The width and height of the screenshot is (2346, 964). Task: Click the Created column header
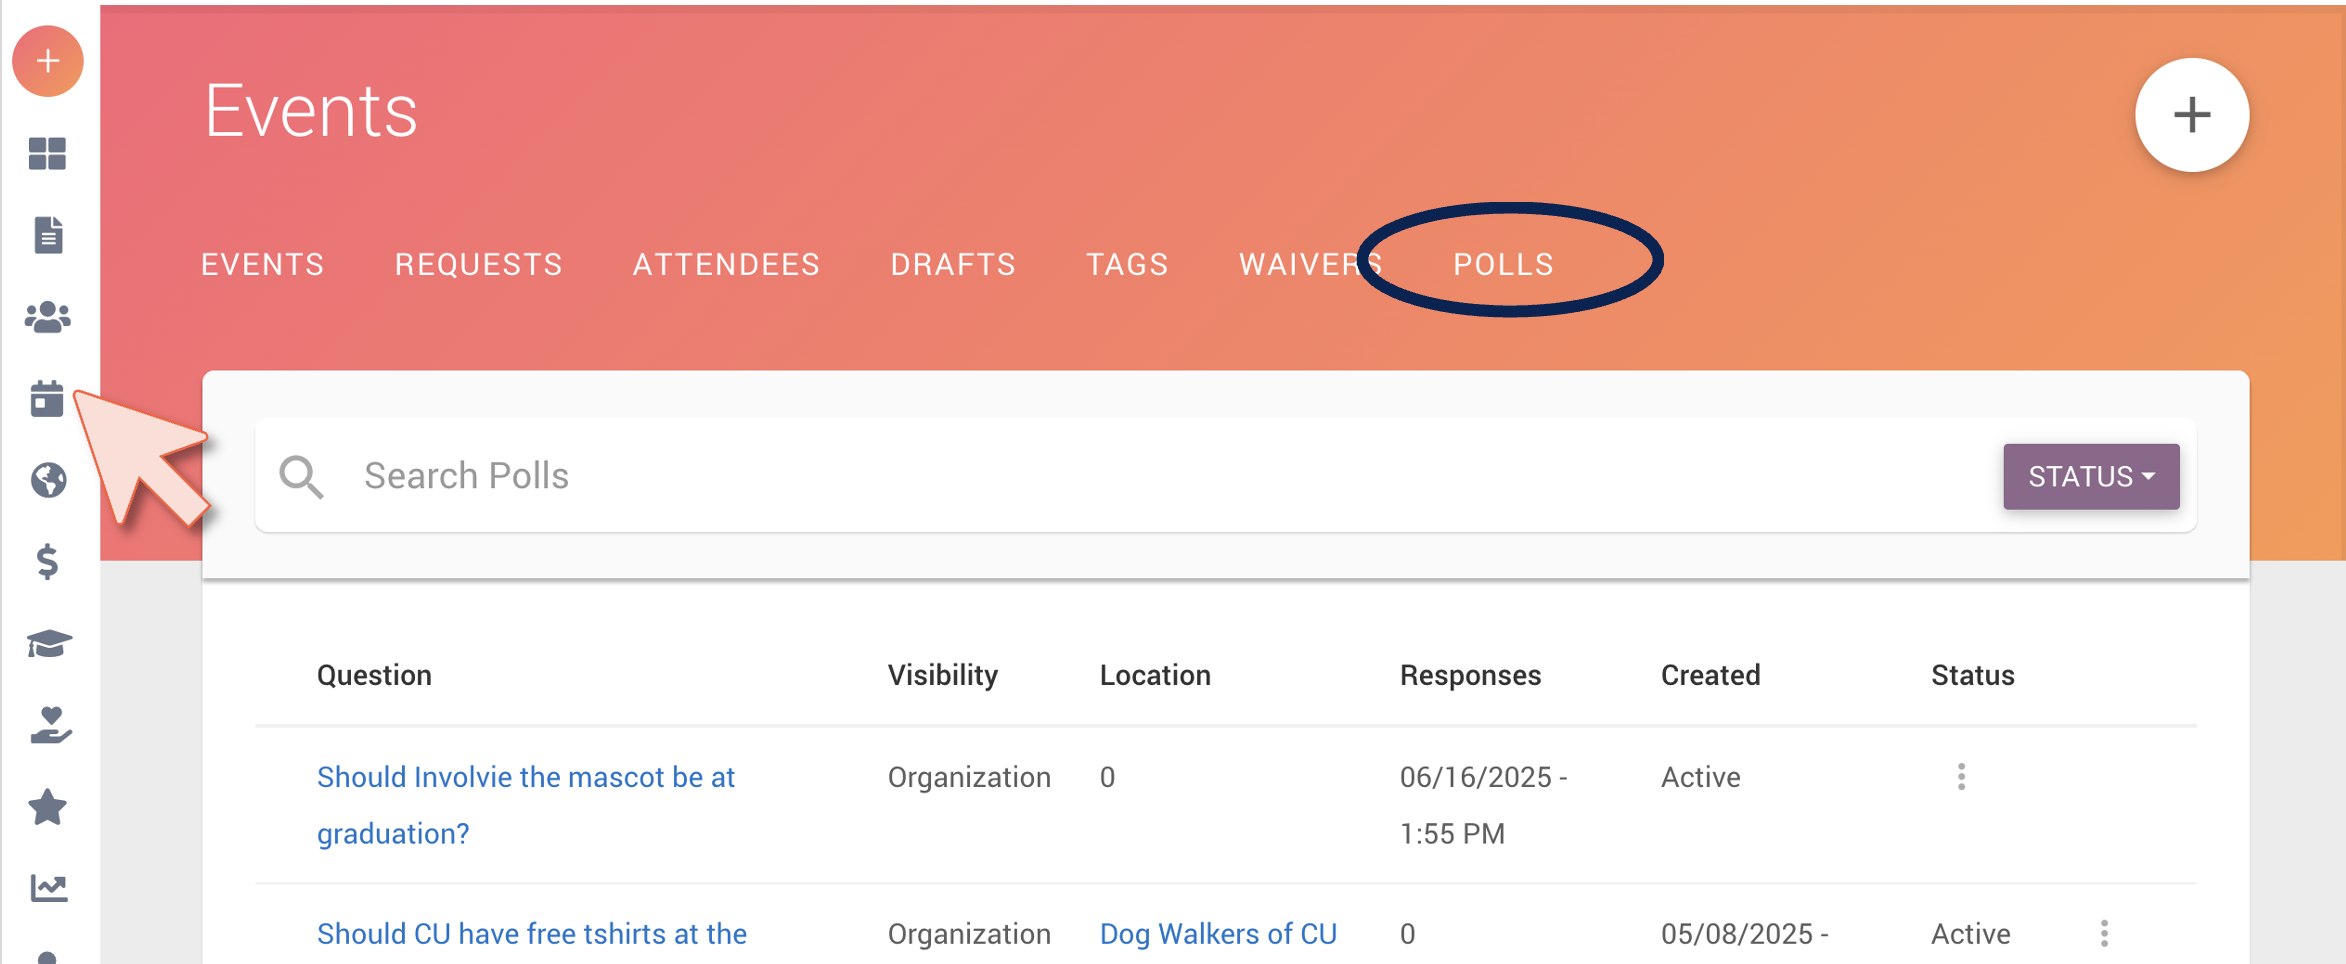[1710, 675]
